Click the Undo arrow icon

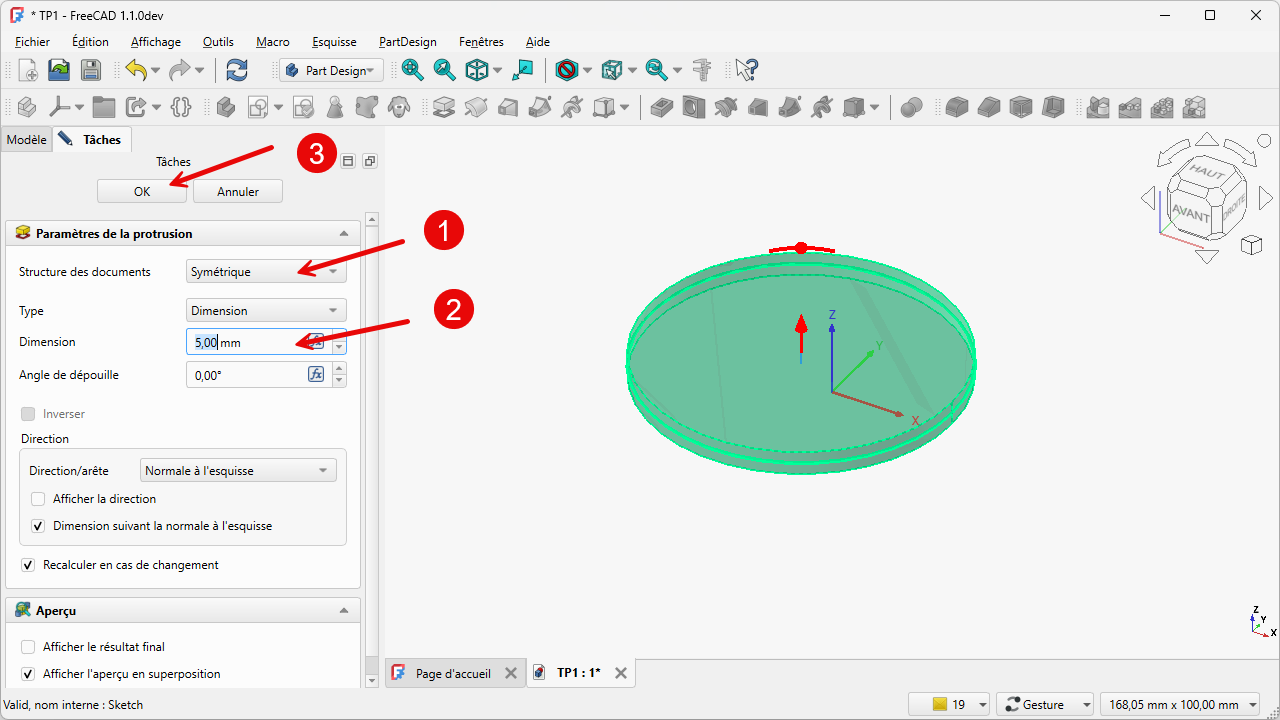tap(135, 70)
